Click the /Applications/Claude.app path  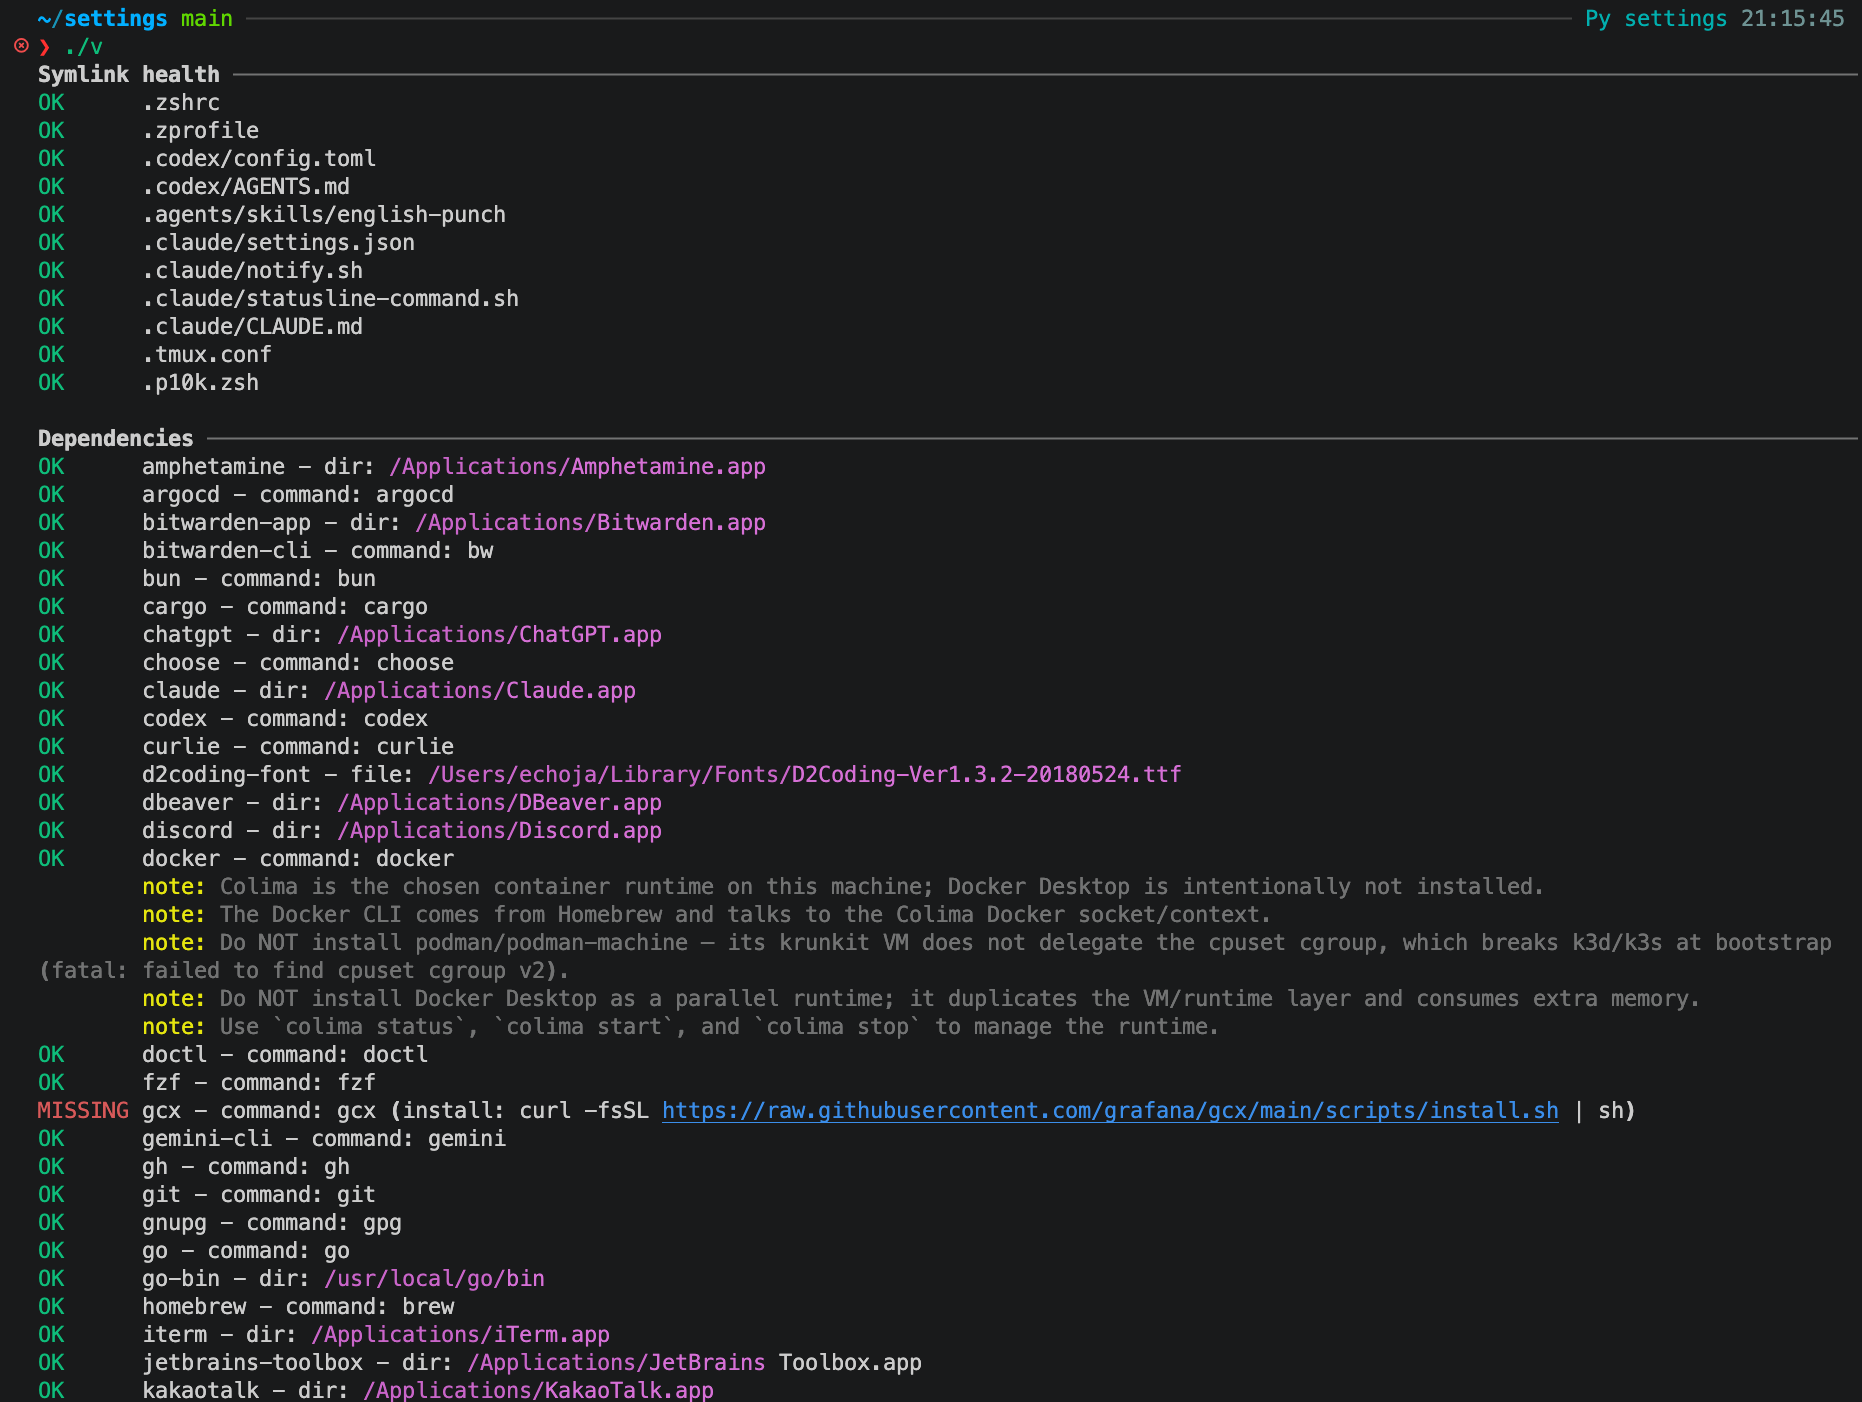point(480,691)
